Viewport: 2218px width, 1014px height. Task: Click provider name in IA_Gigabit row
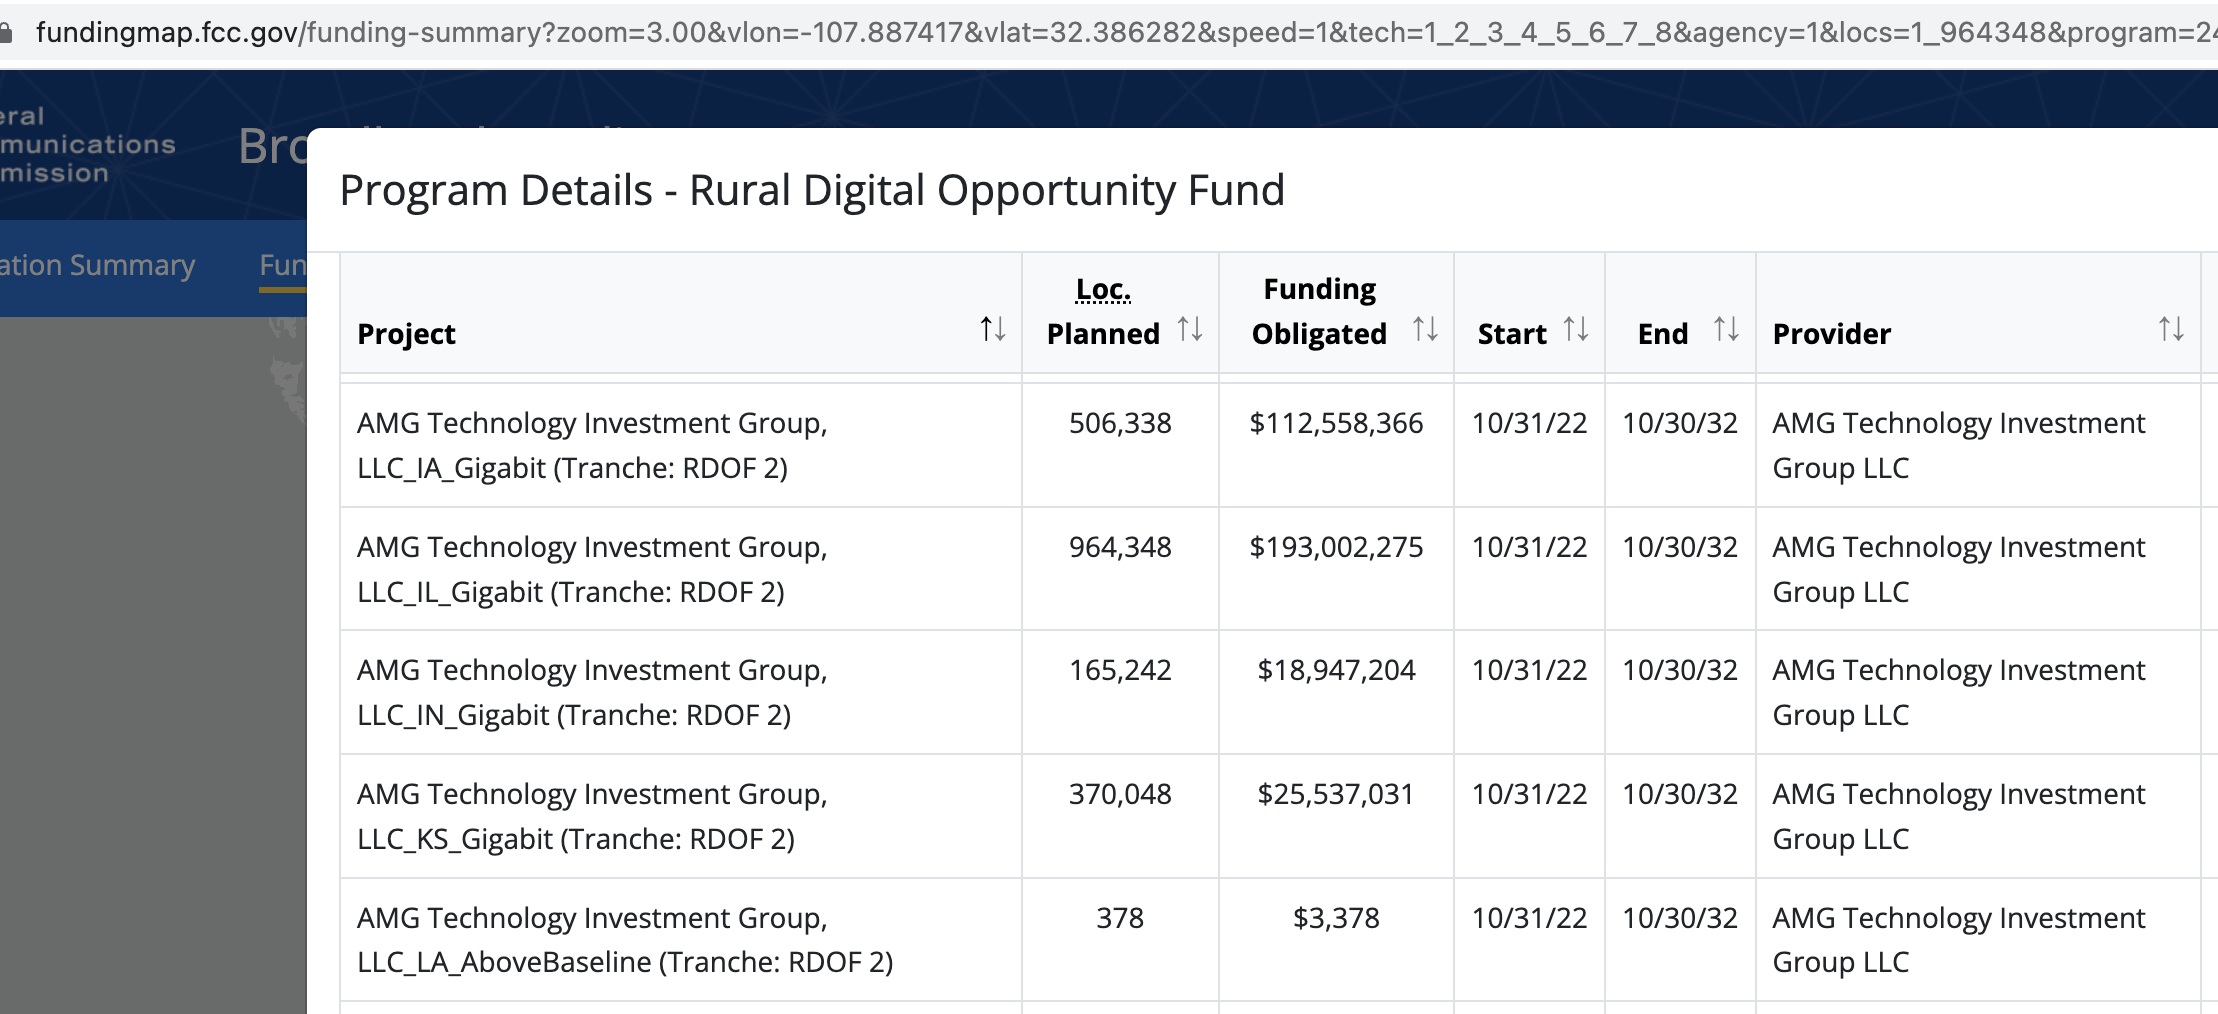pos(1959,445)
